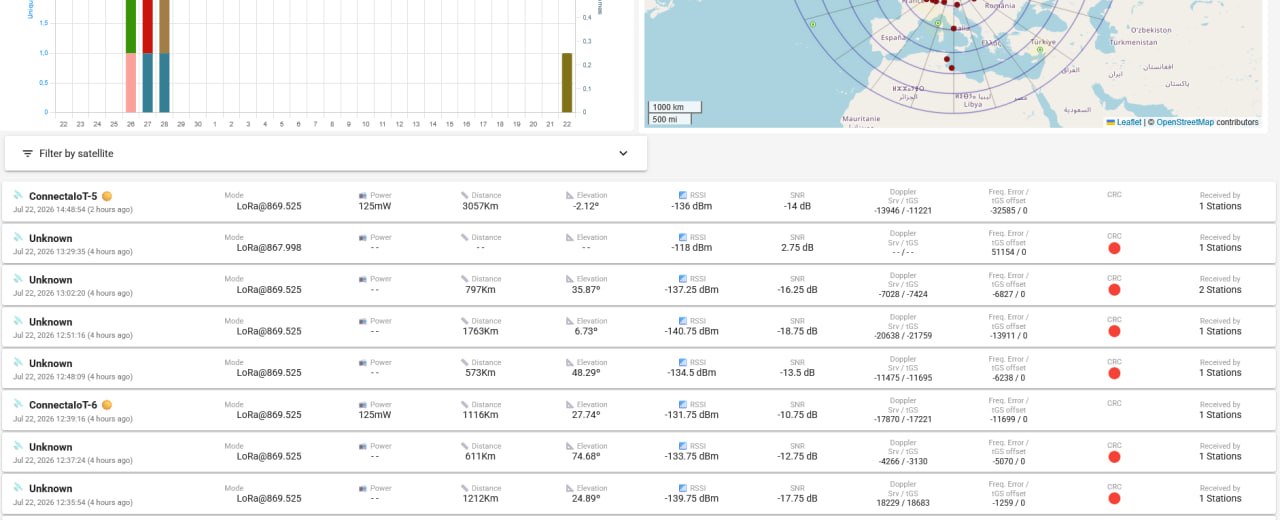This screenshot has height=520, width=1280.
Task: Click the red bar segment above day 27
Action: [147, 26]
